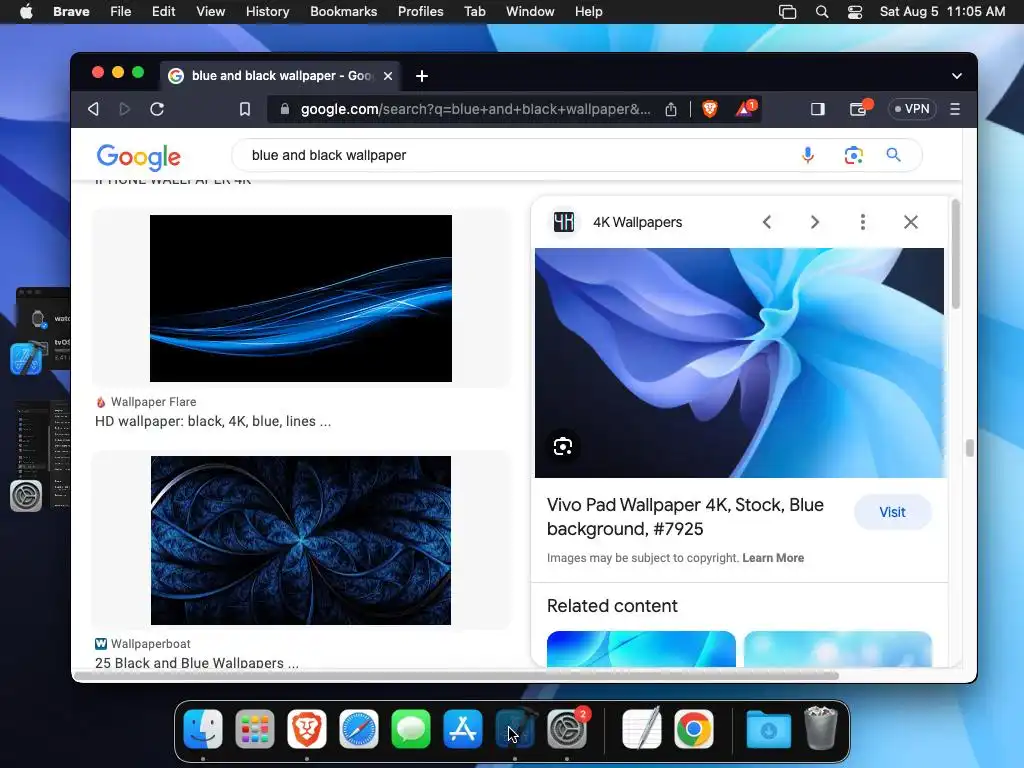
Task: Open Xcode from the Dock
Action: point(515,729)
